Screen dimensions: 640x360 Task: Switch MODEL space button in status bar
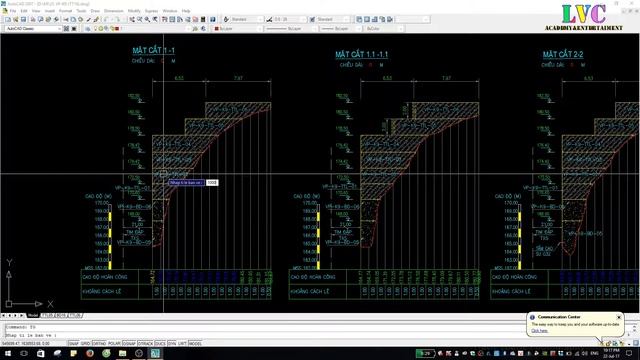(195, 343)
